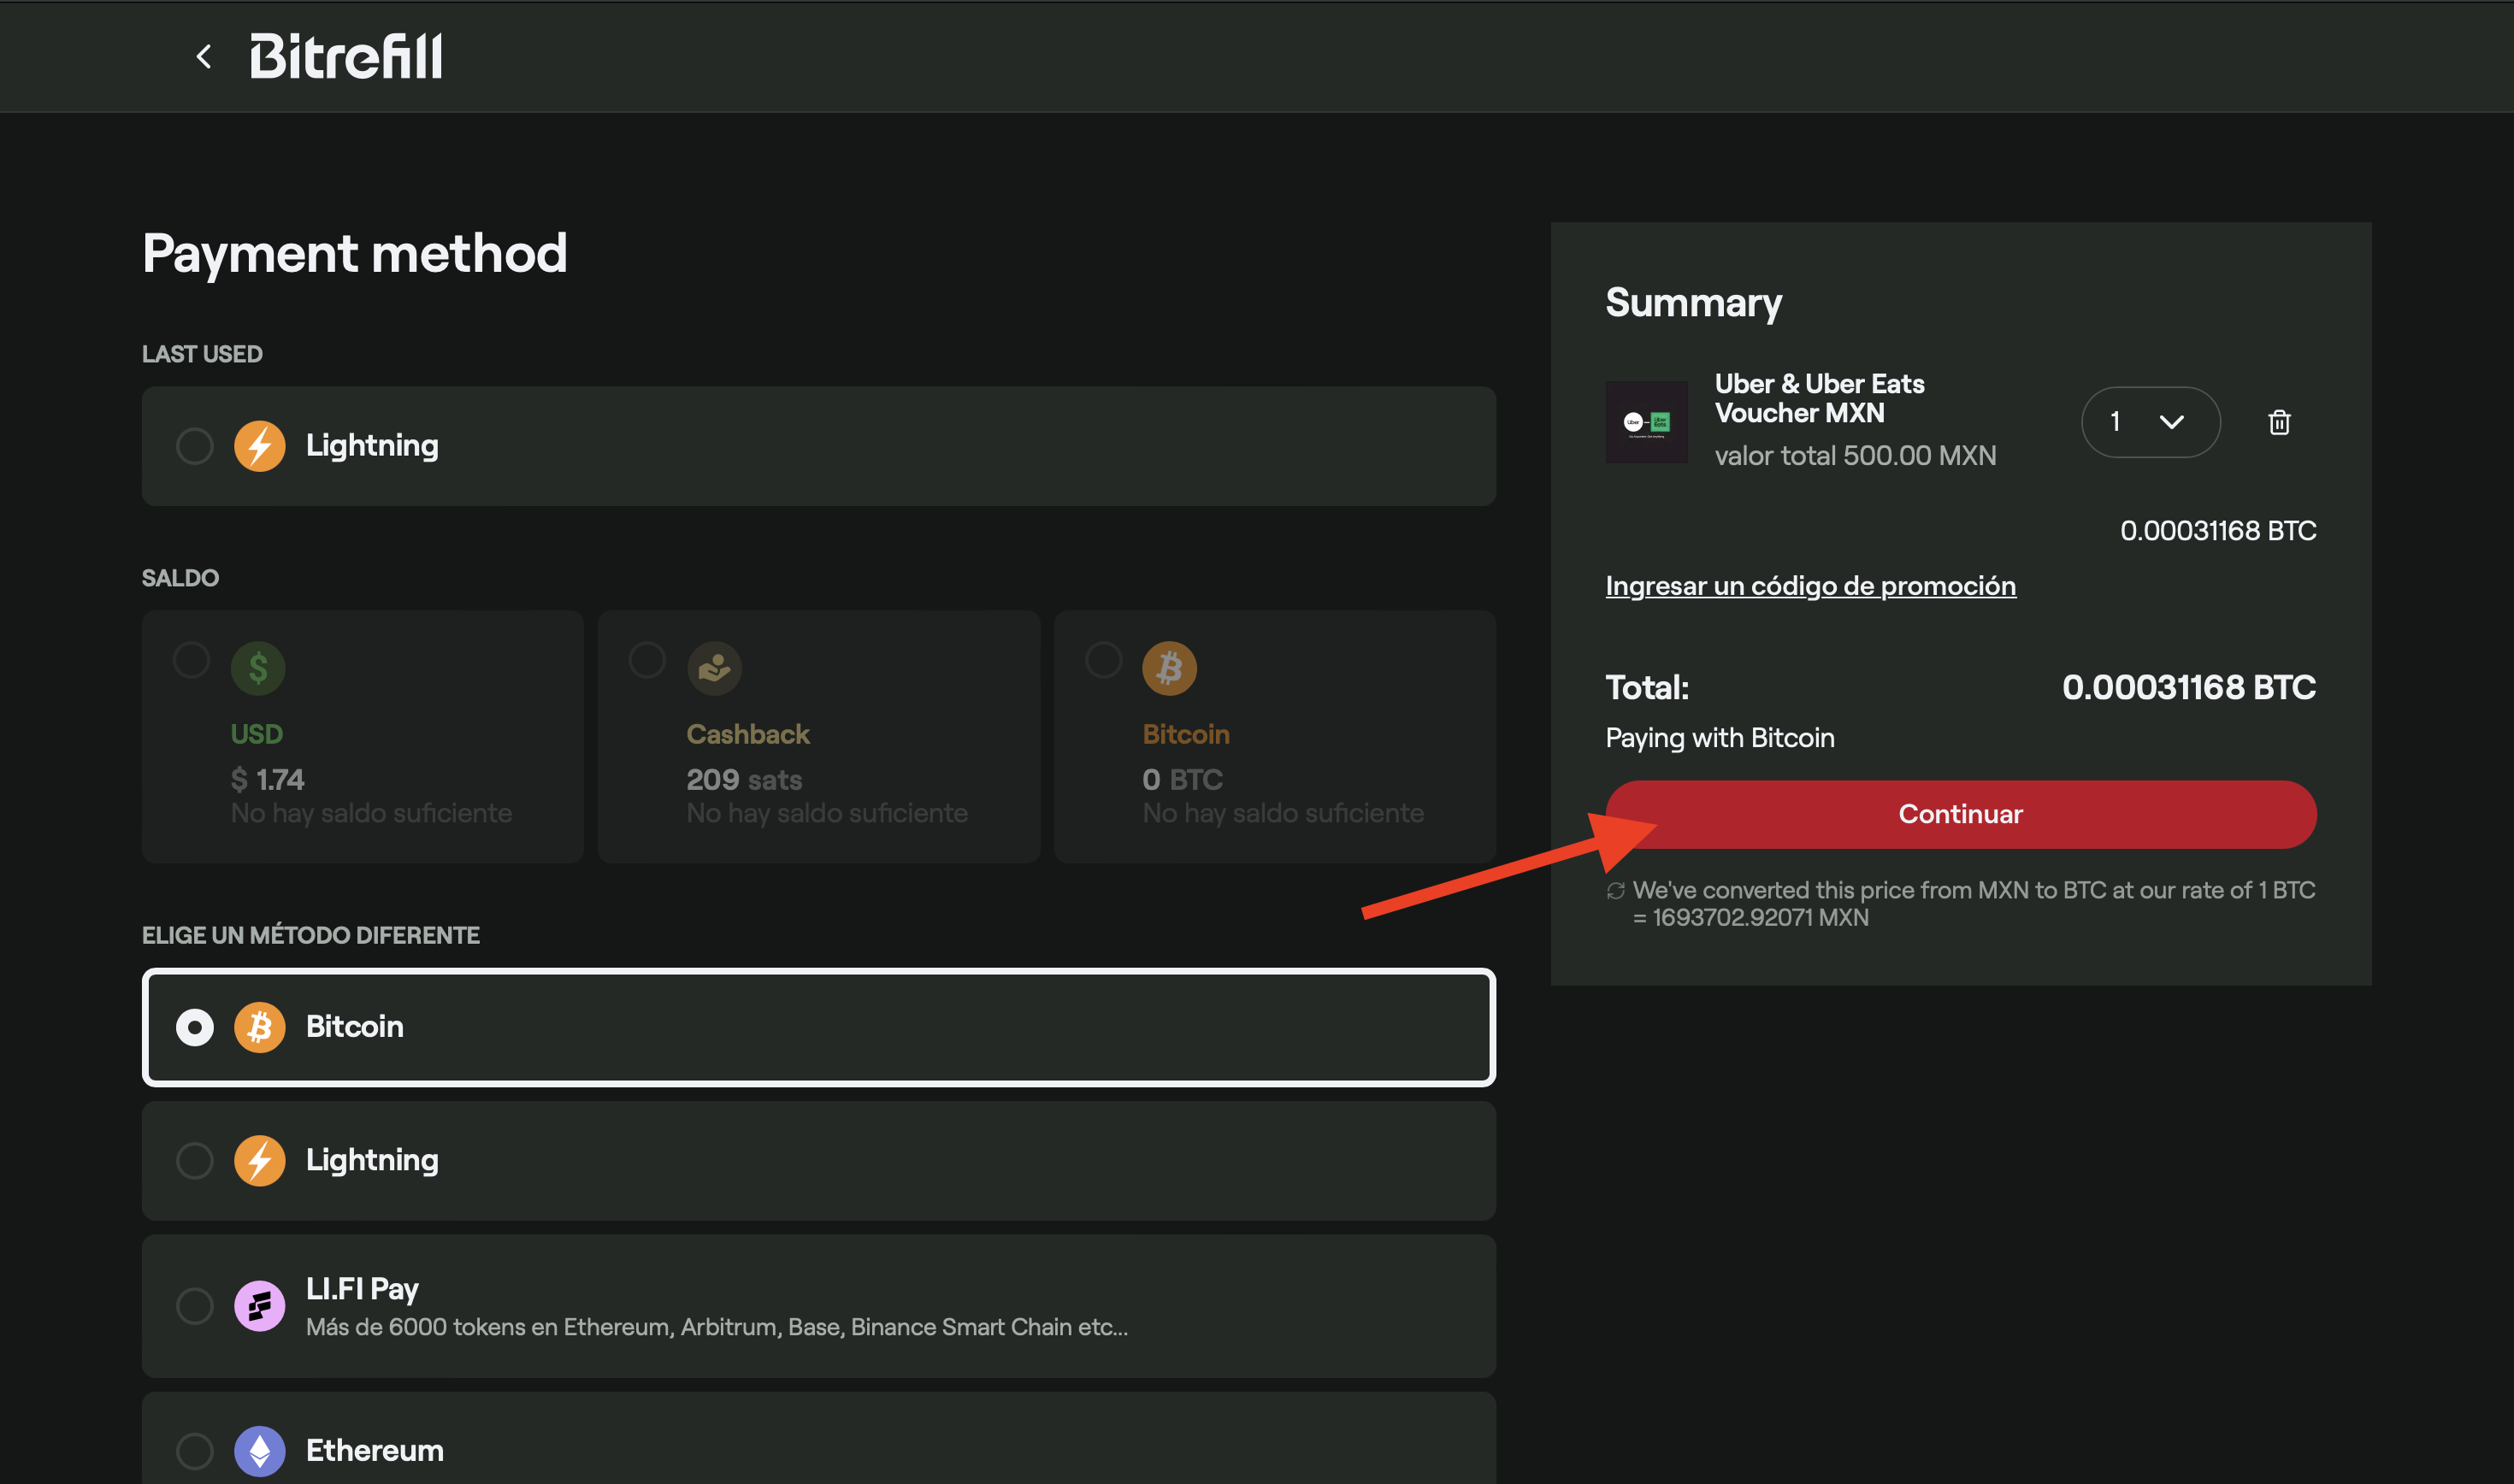Click the 'Payment method' heading
The height and width of the screenshot is (1484, 2514).
coord(355,254)
